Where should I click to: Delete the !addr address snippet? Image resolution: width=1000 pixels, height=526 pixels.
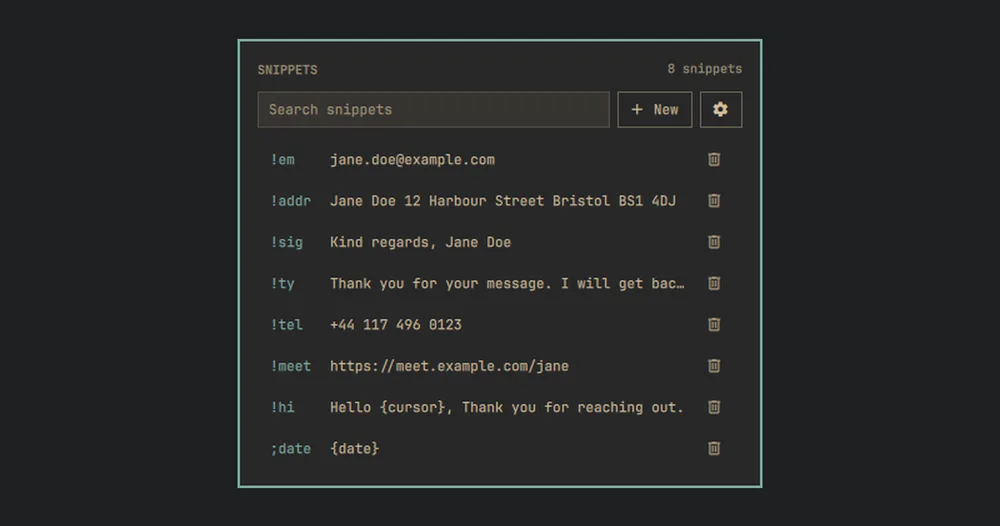[714, 201]
